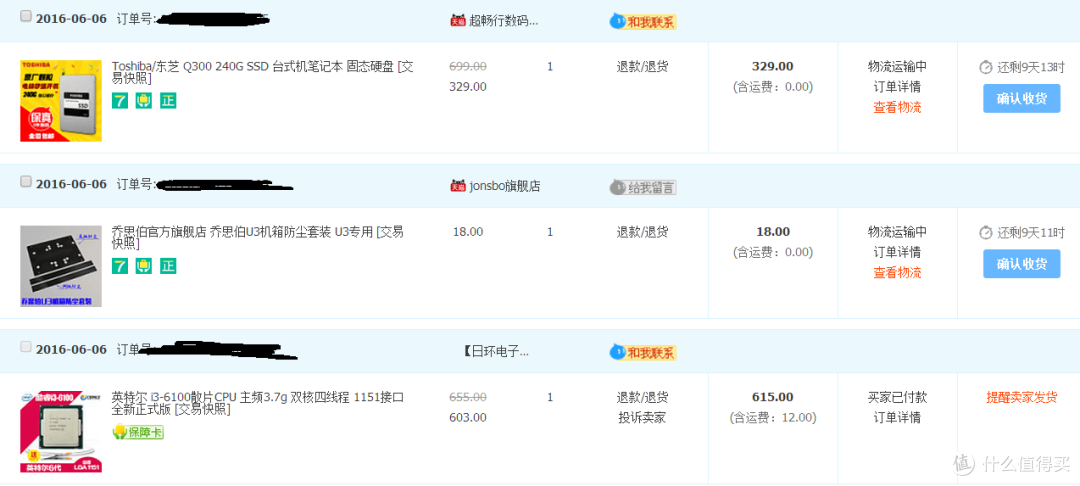Click the Tmall icon beside 超畅行数码
The height and width of the screenshot is (486, 1080).
tap(457, 21)
